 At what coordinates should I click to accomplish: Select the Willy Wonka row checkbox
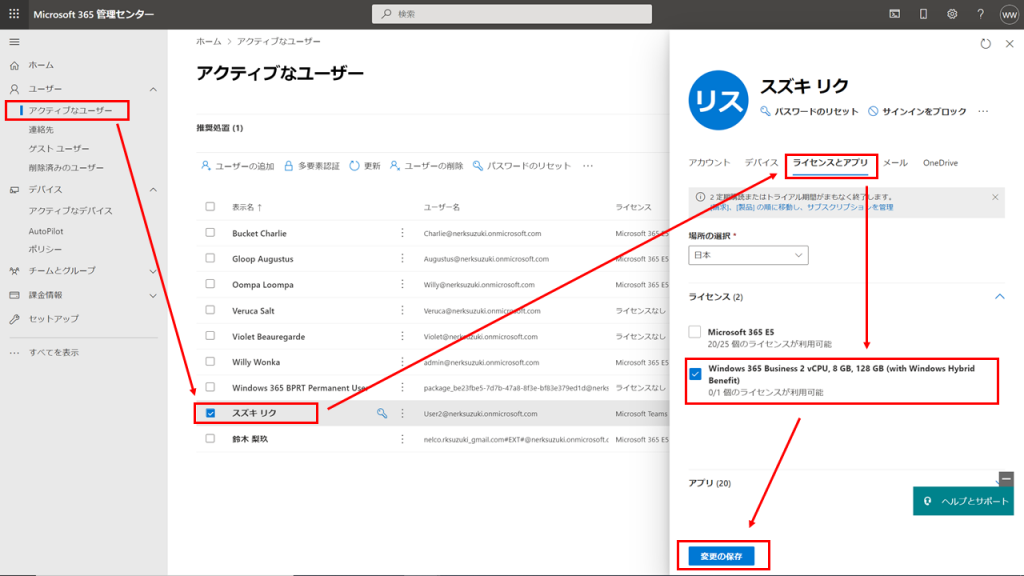coord(210,362)
